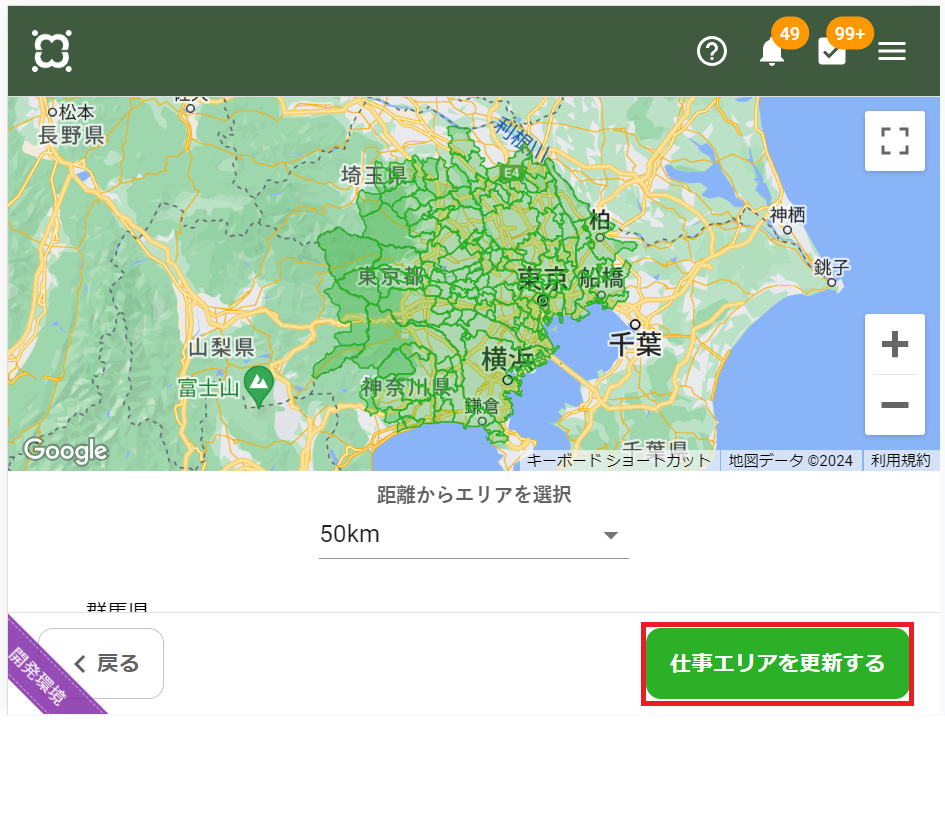
Task: Zoom in on the map
Action: (x=894, y=345)
